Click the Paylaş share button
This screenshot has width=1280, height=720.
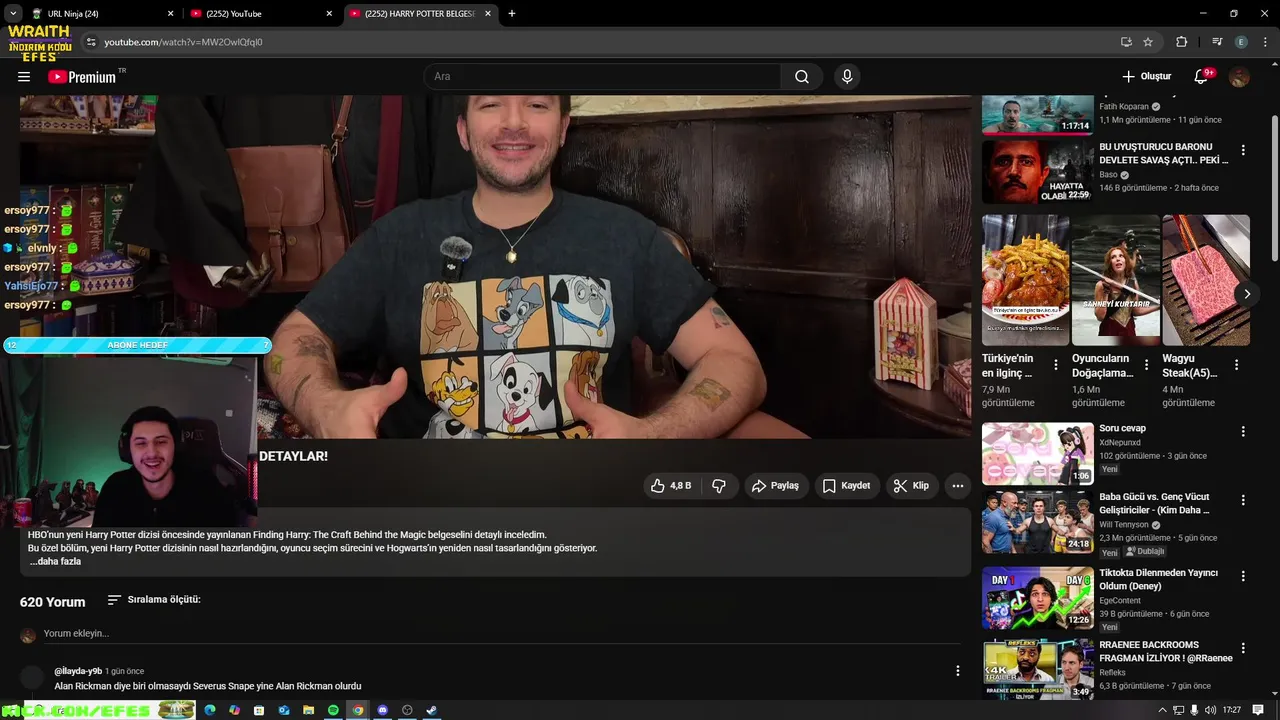click(775, 486)
